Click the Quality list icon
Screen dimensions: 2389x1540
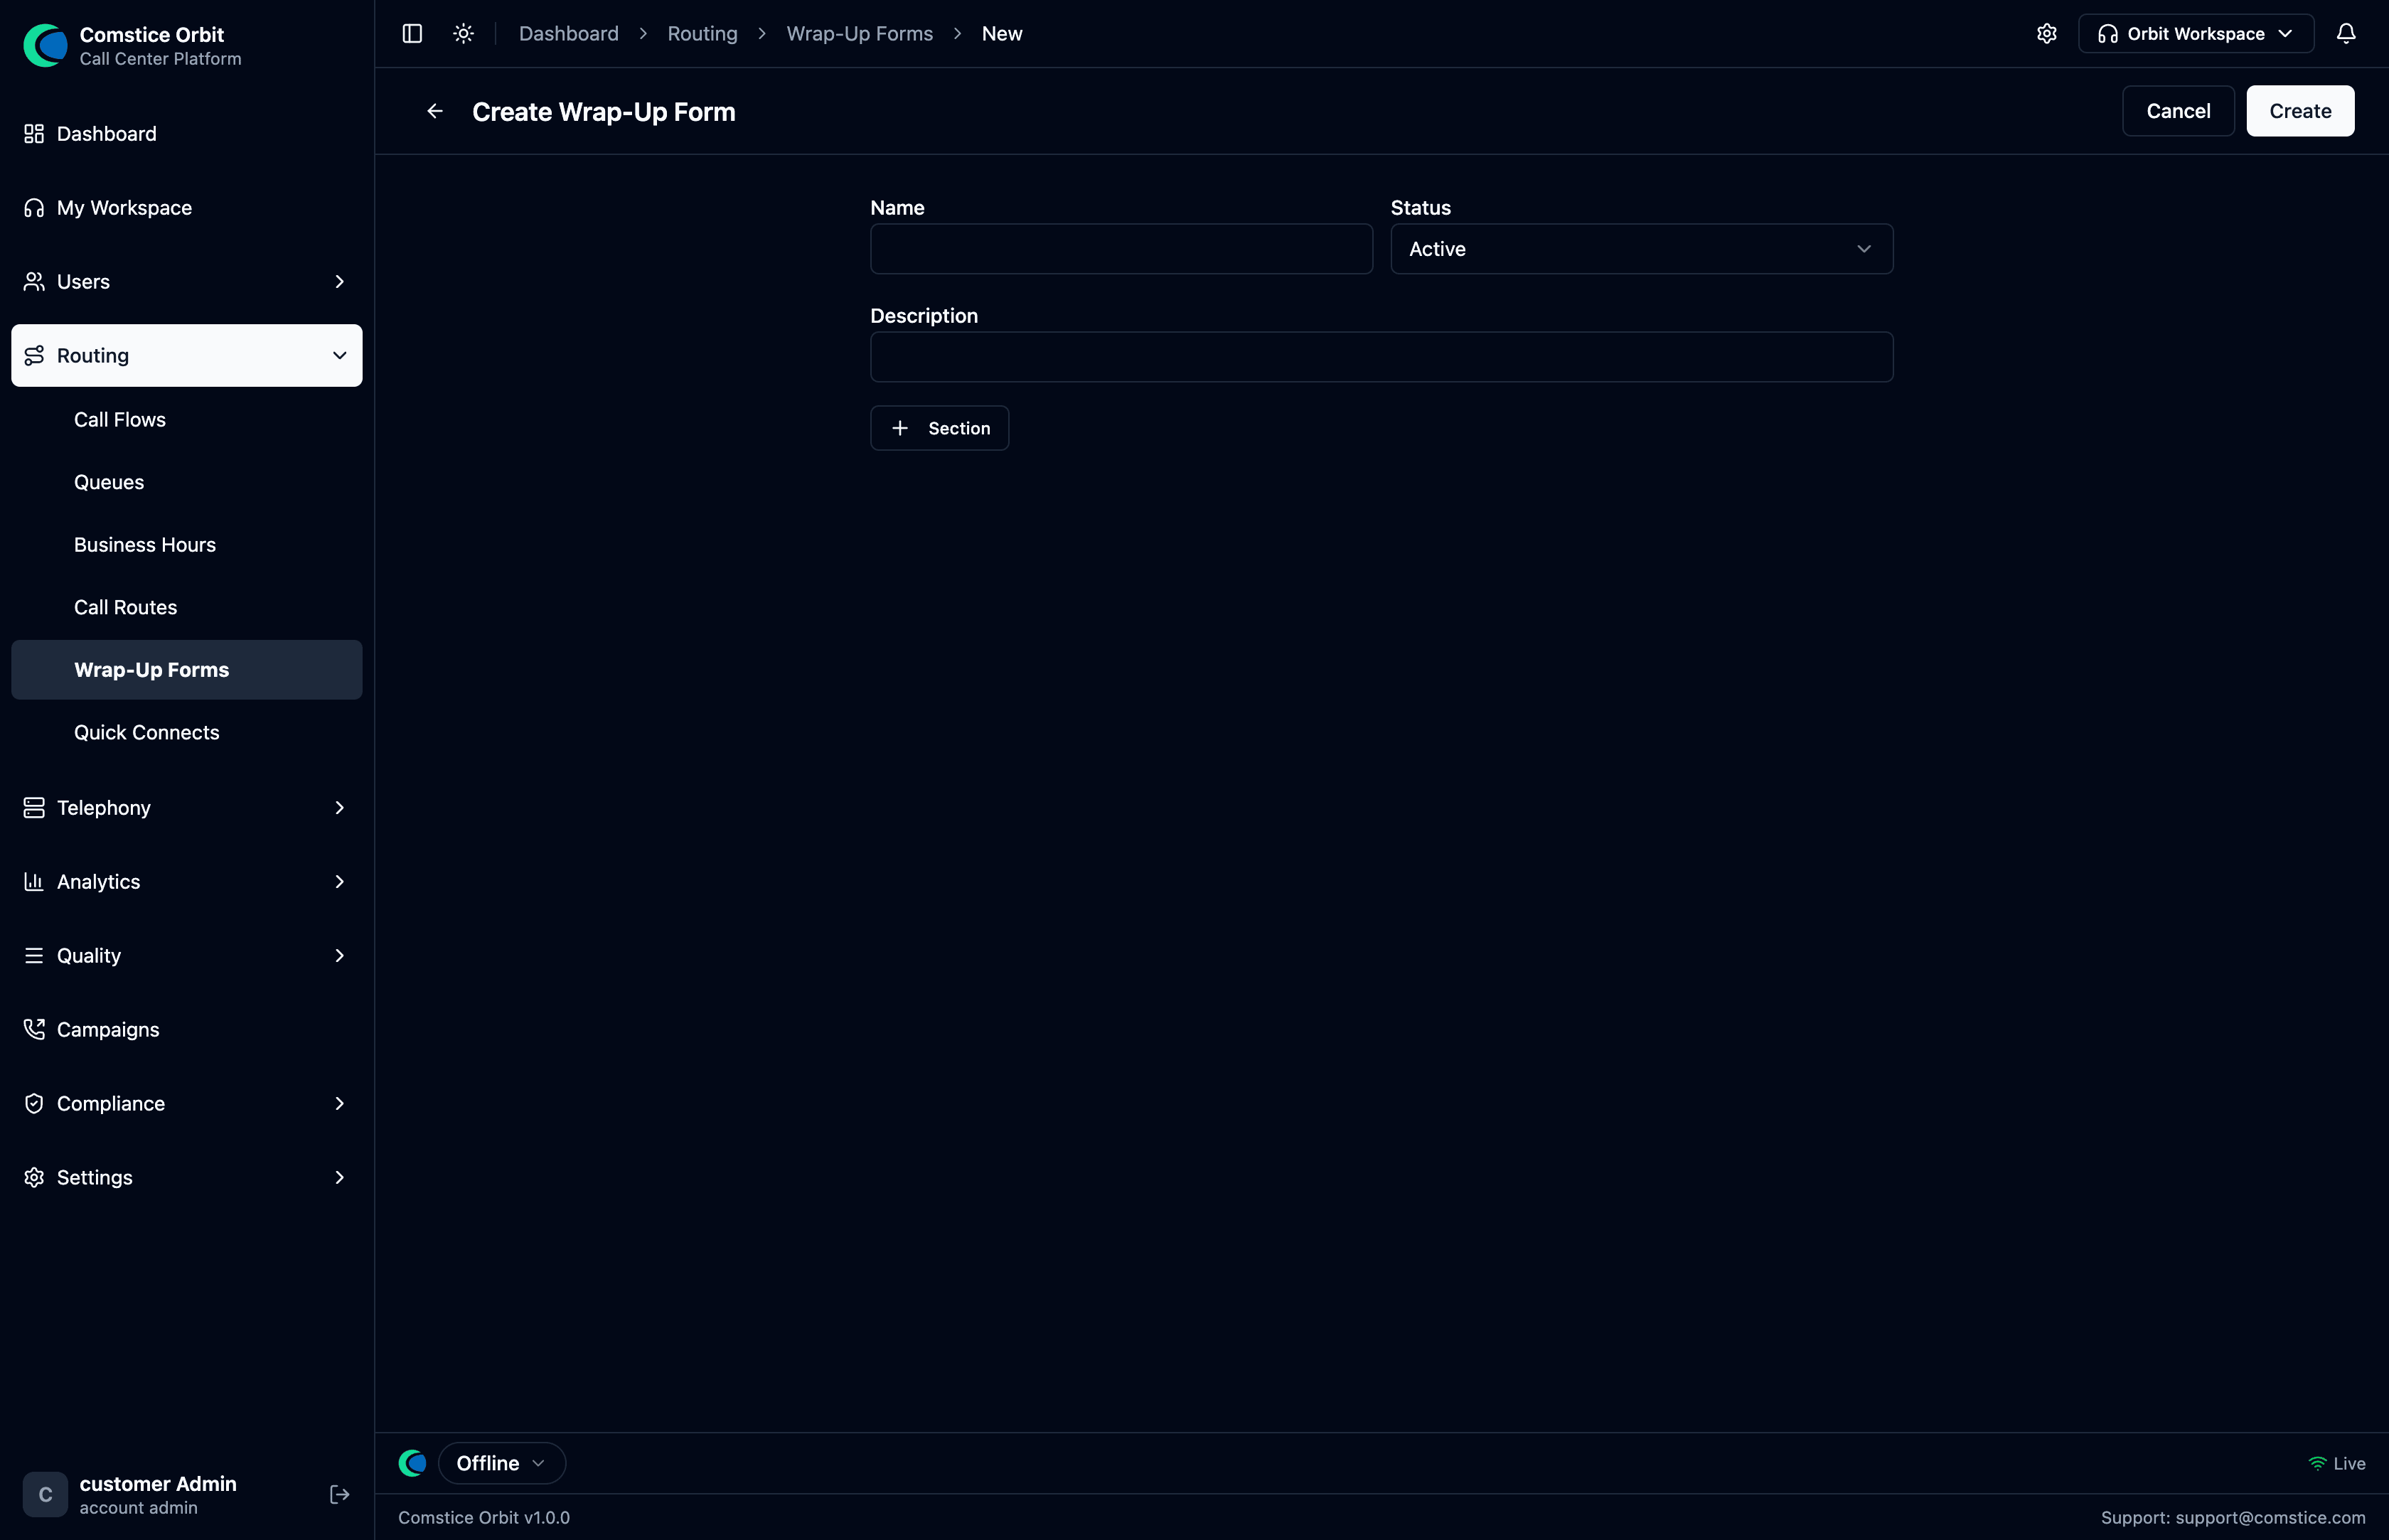(34, 956)
